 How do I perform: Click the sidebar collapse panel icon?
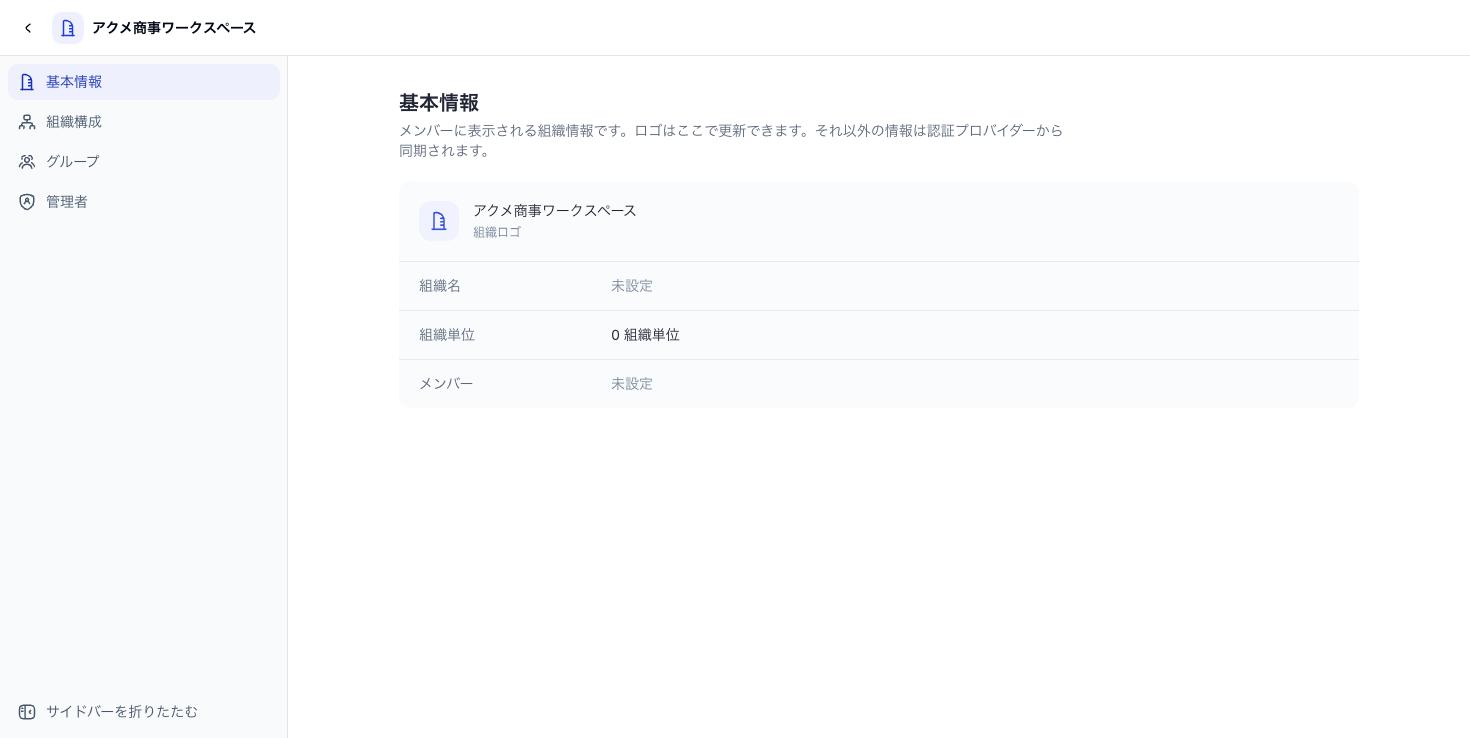coord(27,712)
